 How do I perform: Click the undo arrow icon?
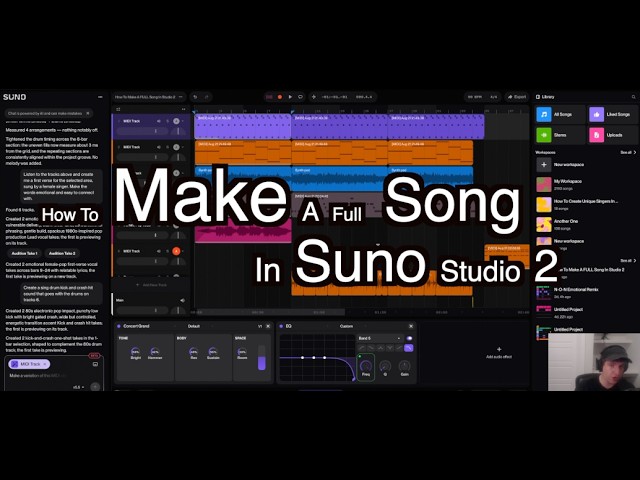pos(195,97)
